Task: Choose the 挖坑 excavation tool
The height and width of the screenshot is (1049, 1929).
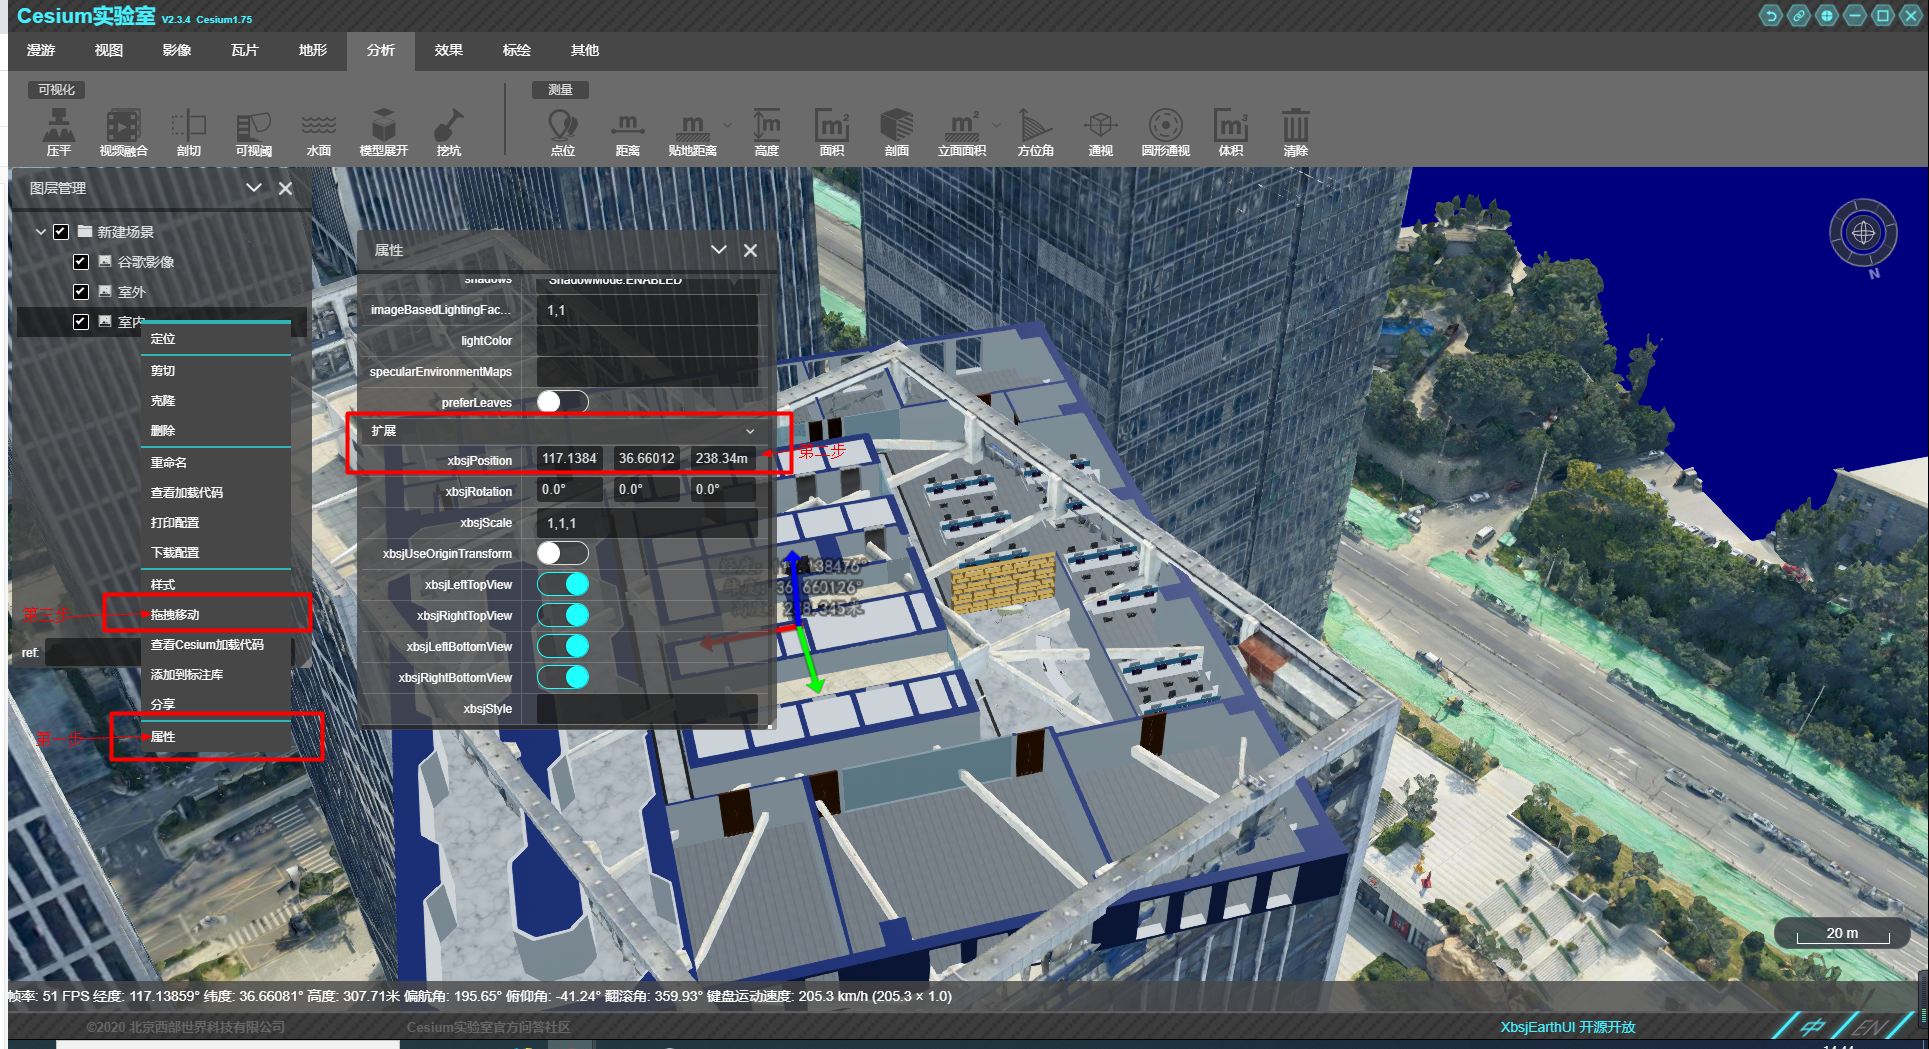Action: coord(448,132)
